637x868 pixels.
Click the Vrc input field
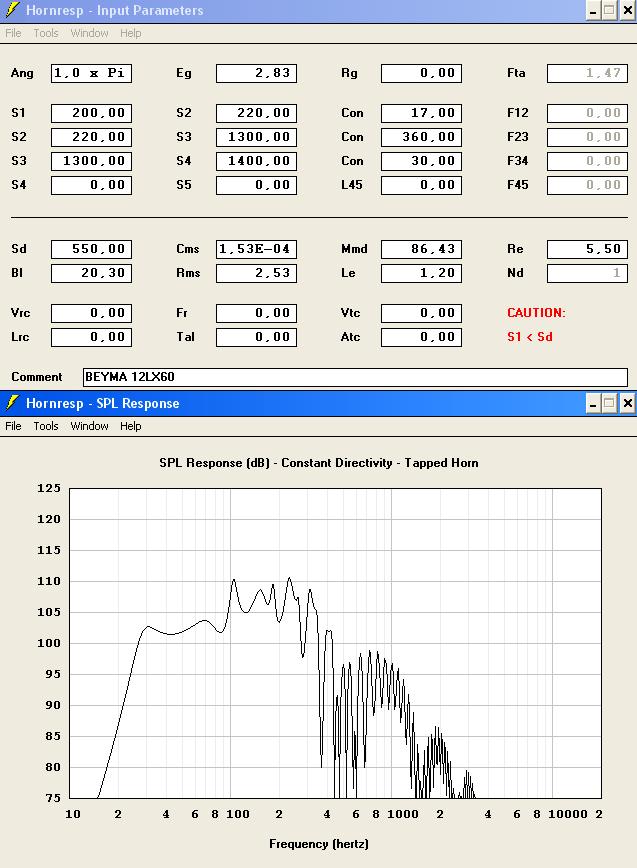tap(91, 313)
